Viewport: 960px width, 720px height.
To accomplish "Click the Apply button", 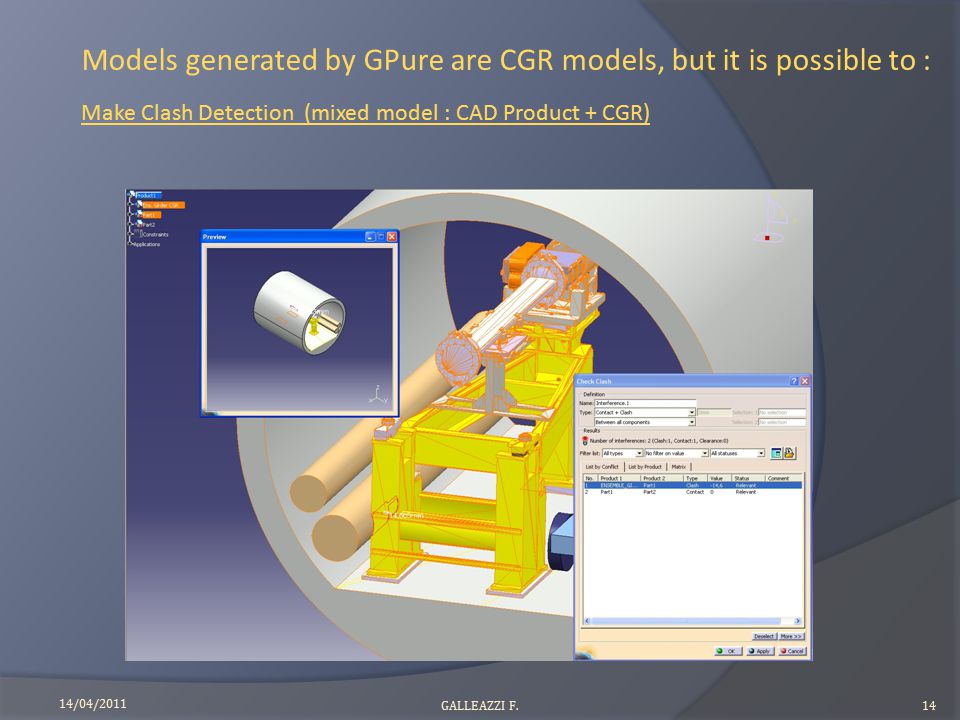I will (759, 651).
